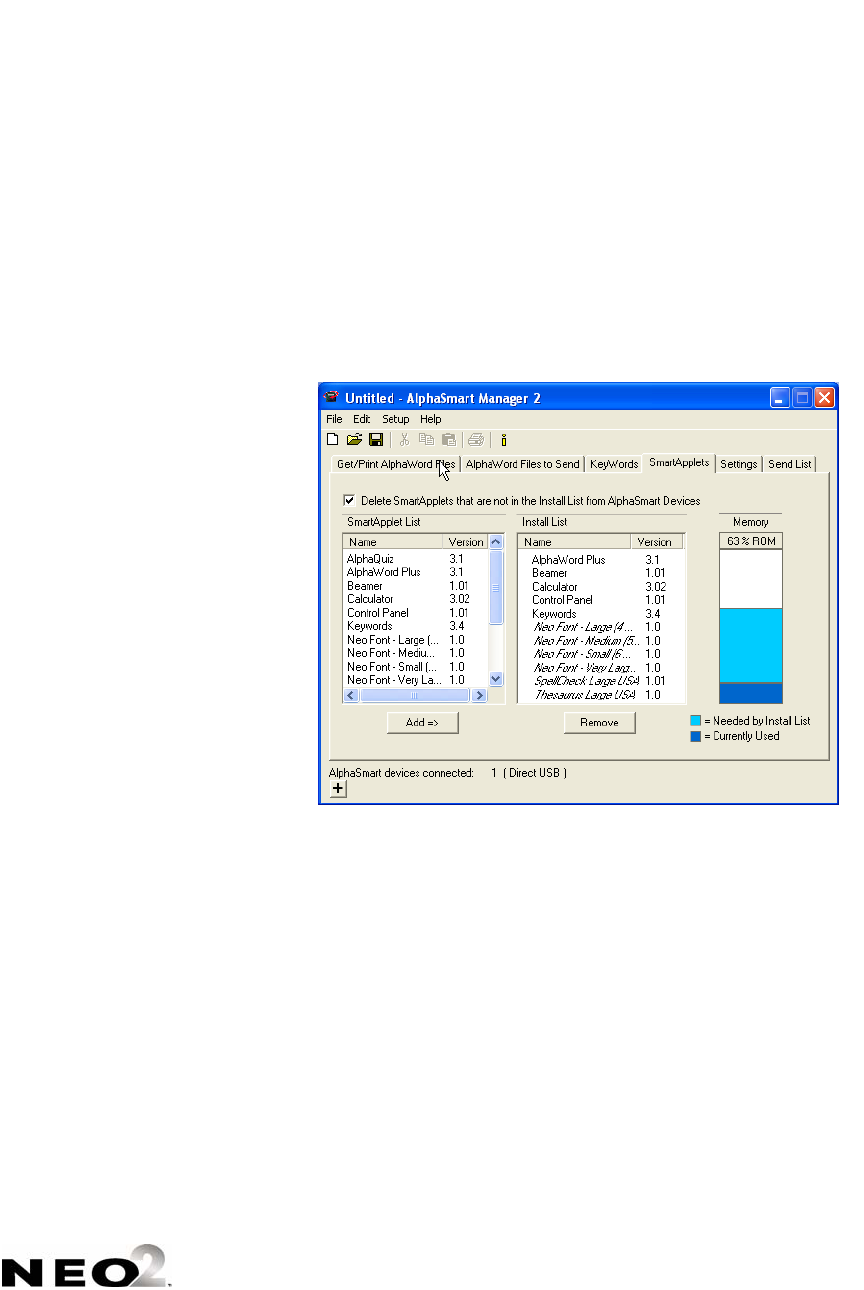This screenshot has height=1290, width=864.
Task: Click SmartApplet List scroll right arrow
Action: point(480,694)
